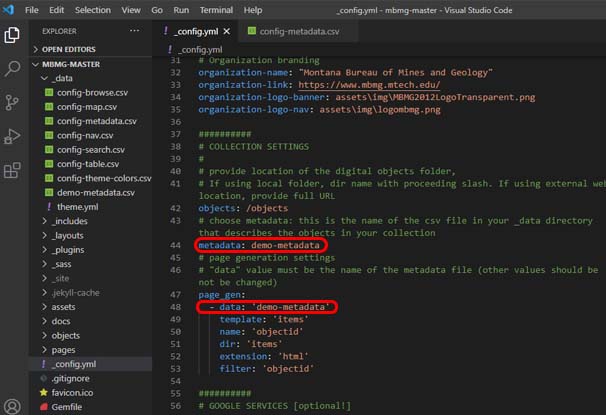Open the Source Control view icon
Screen dimensions: 606x415
(13, 102)
